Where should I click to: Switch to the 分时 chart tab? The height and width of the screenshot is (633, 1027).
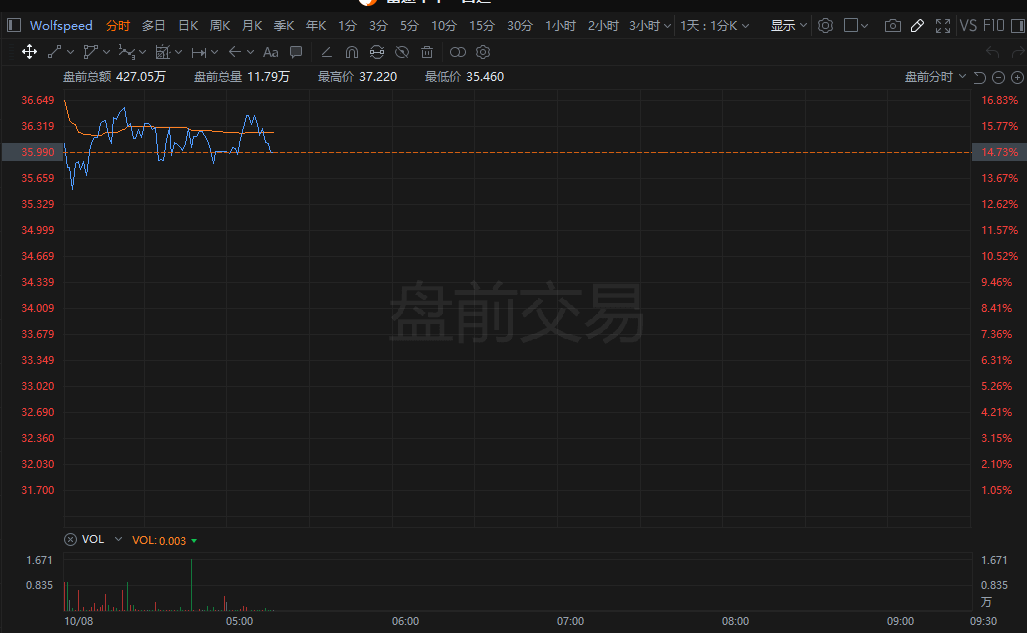[118, 26]
